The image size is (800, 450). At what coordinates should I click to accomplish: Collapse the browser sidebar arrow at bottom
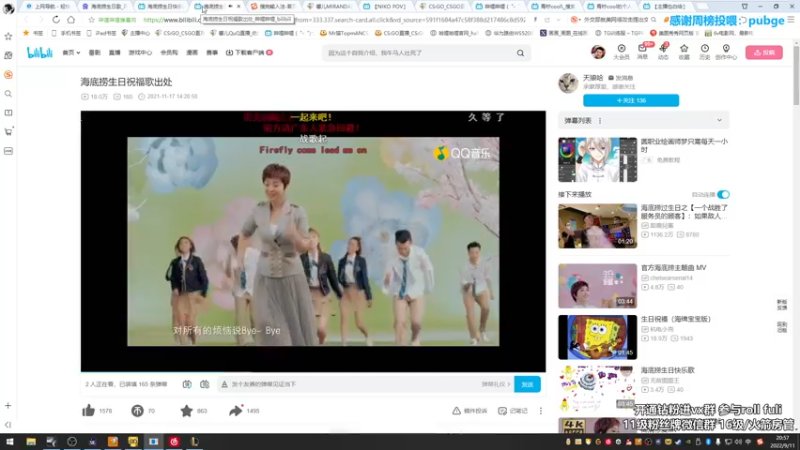(x=8, y=424)
